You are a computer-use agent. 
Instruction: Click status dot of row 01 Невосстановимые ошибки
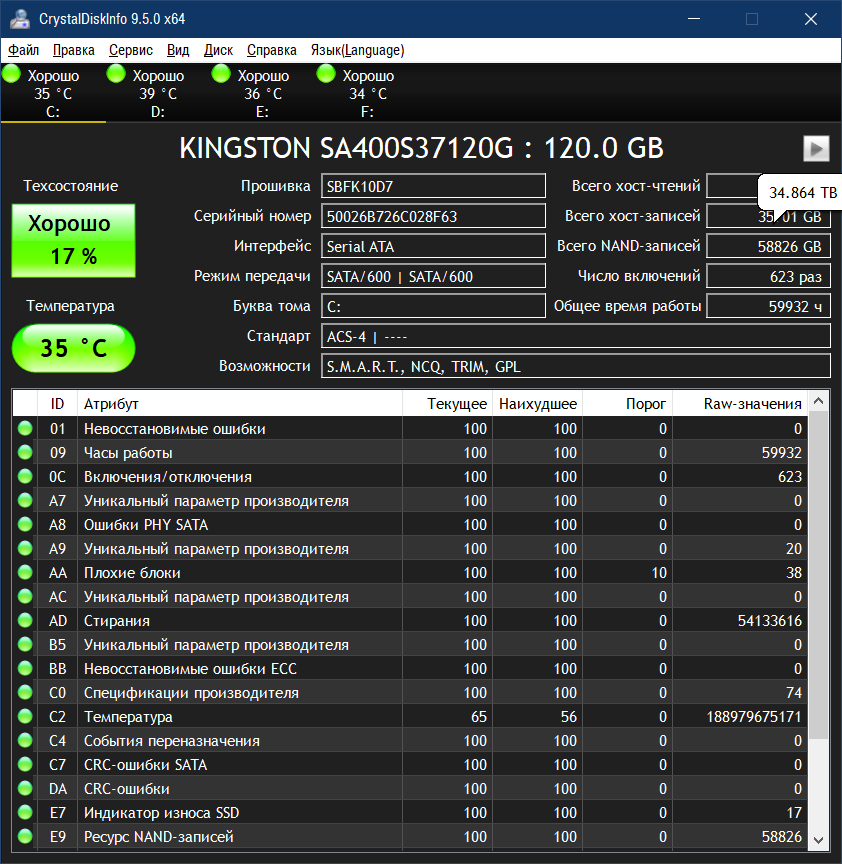click(25, 428)
